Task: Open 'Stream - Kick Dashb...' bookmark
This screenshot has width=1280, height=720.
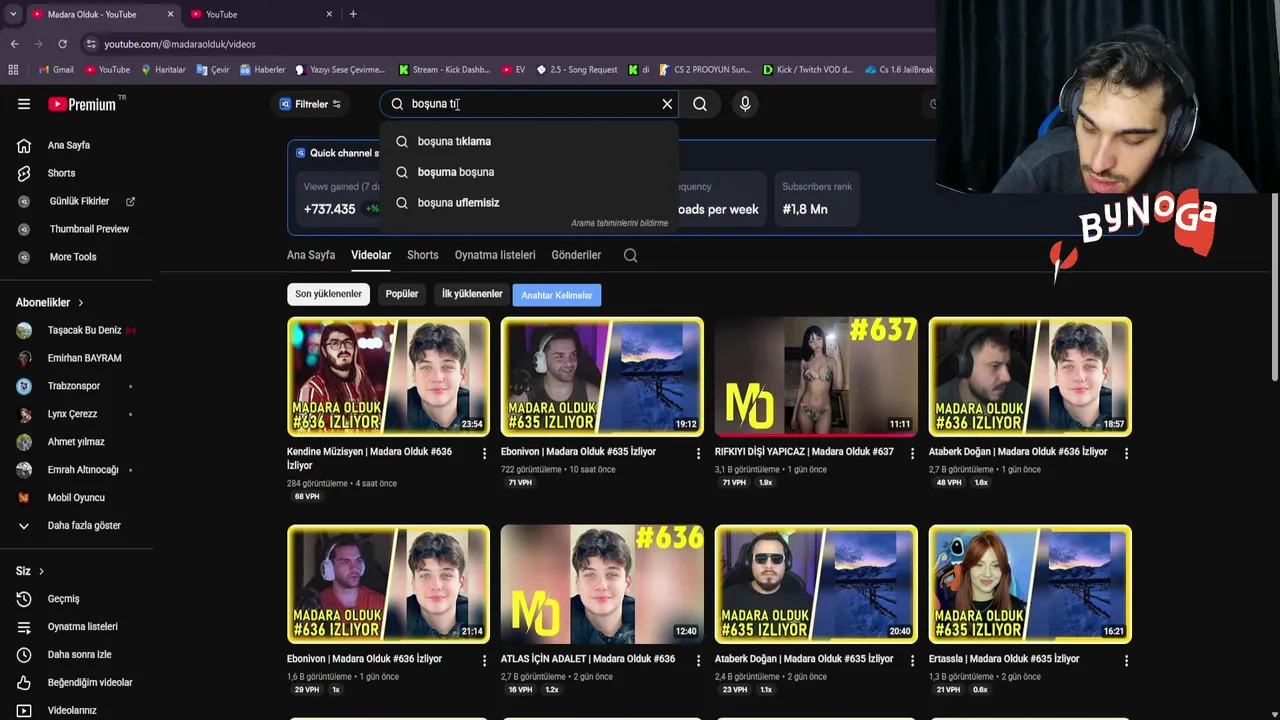Action: 444,70
